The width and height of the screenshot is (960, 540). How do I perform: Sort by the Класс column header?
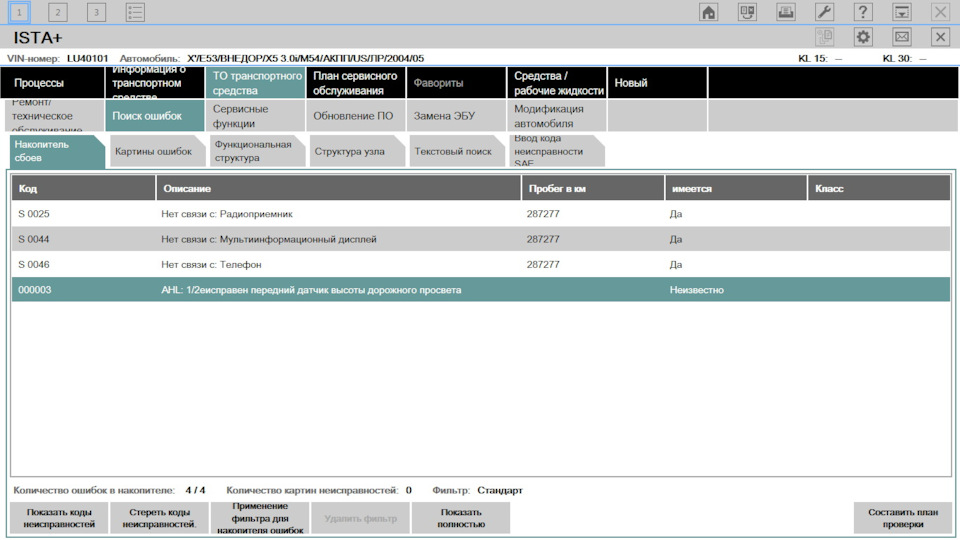879,189
